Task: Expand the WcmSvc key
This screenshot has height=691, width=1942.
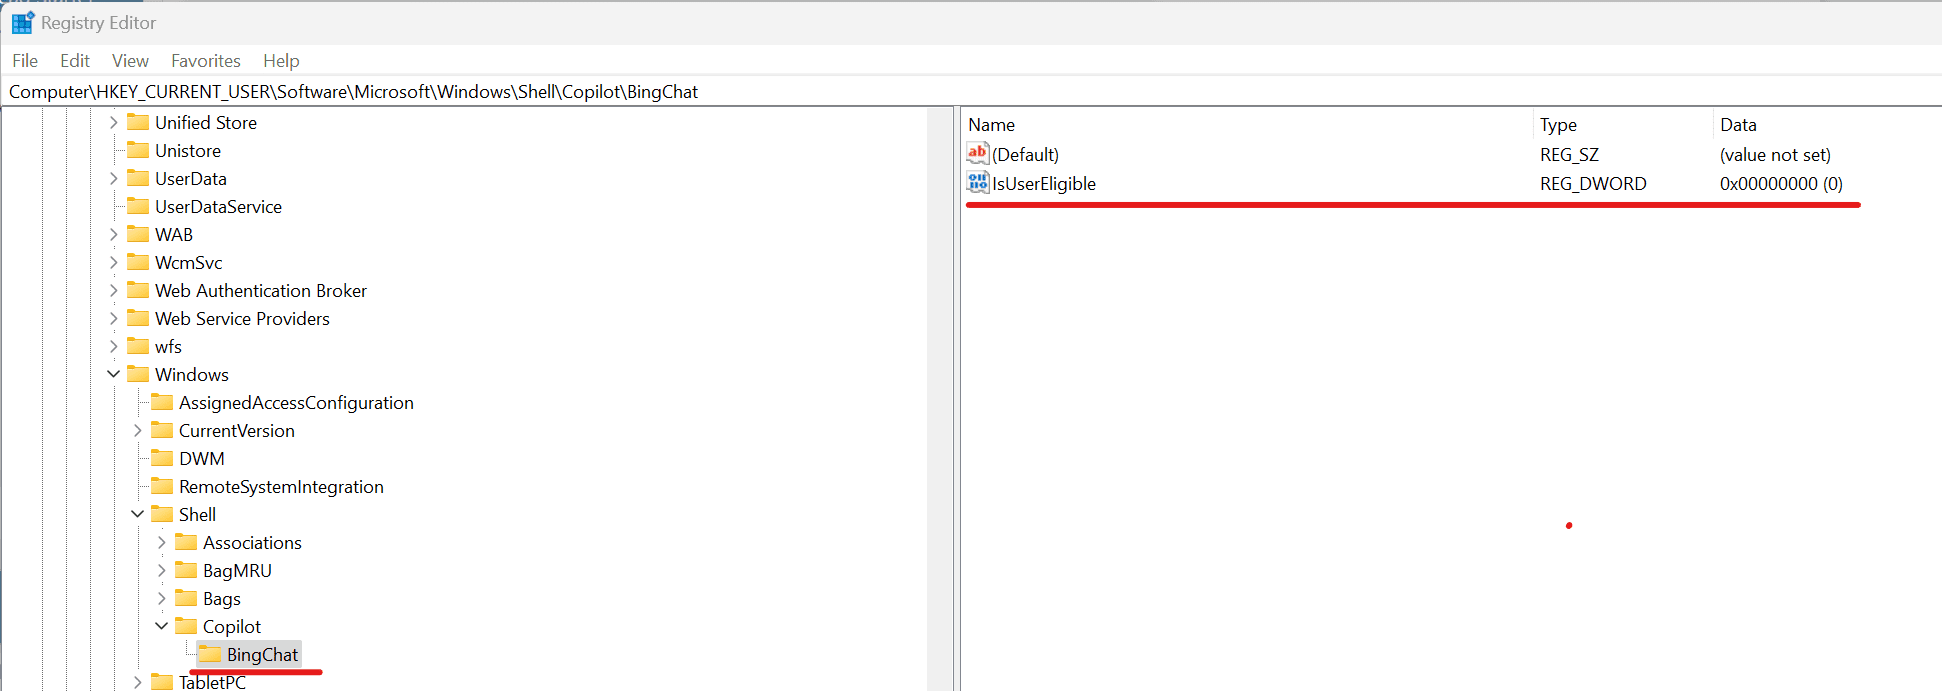Action: (x=113, y=263)
